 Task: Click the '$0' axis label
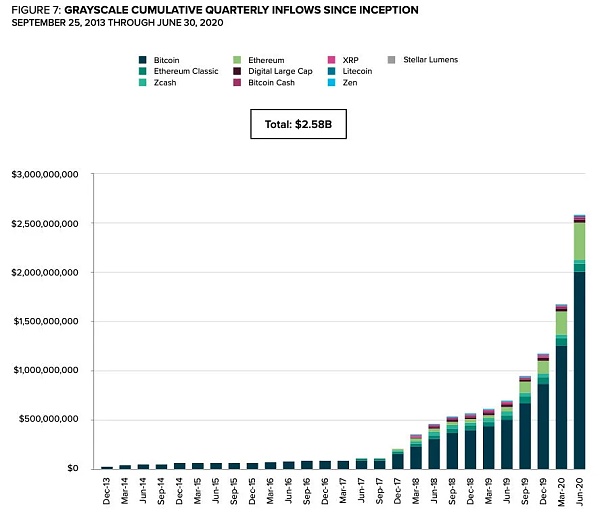click(x=73, y=468)
